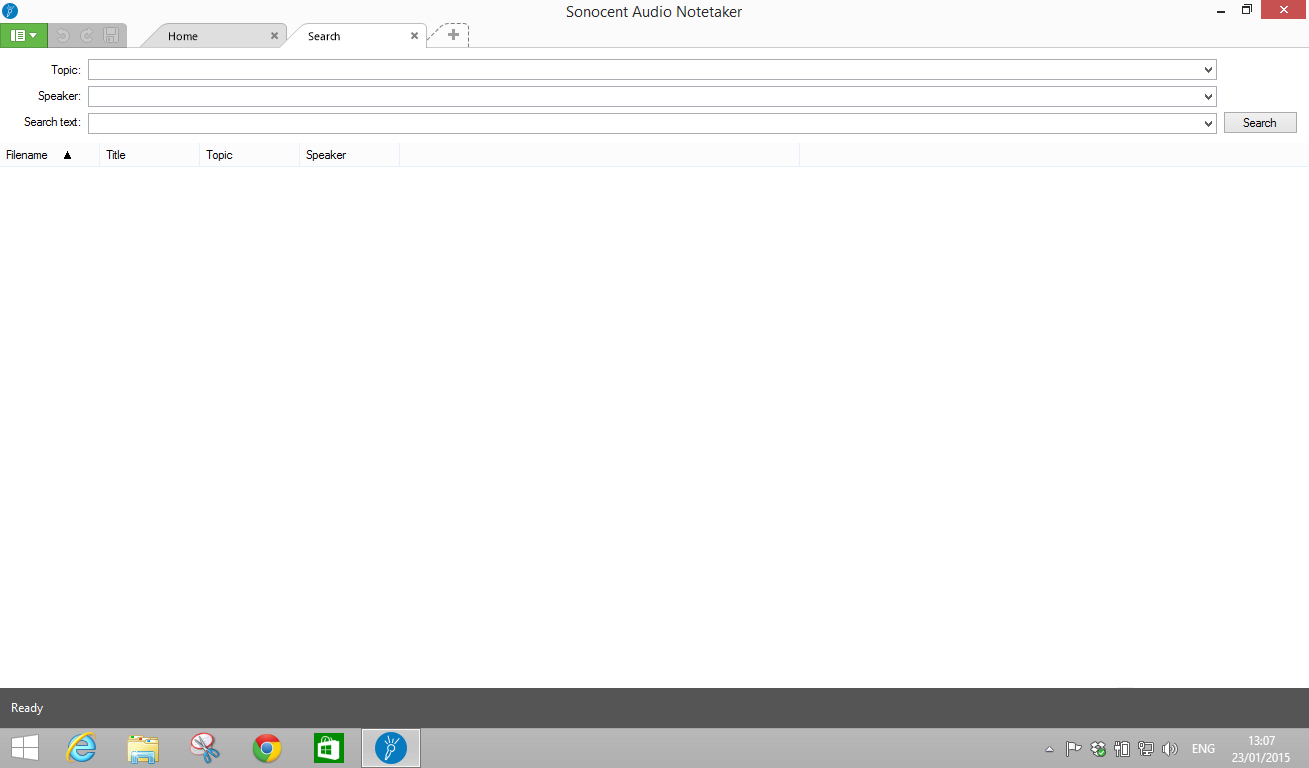
Task: Open File Explorer from taskbar
Action: coord(143,748)
